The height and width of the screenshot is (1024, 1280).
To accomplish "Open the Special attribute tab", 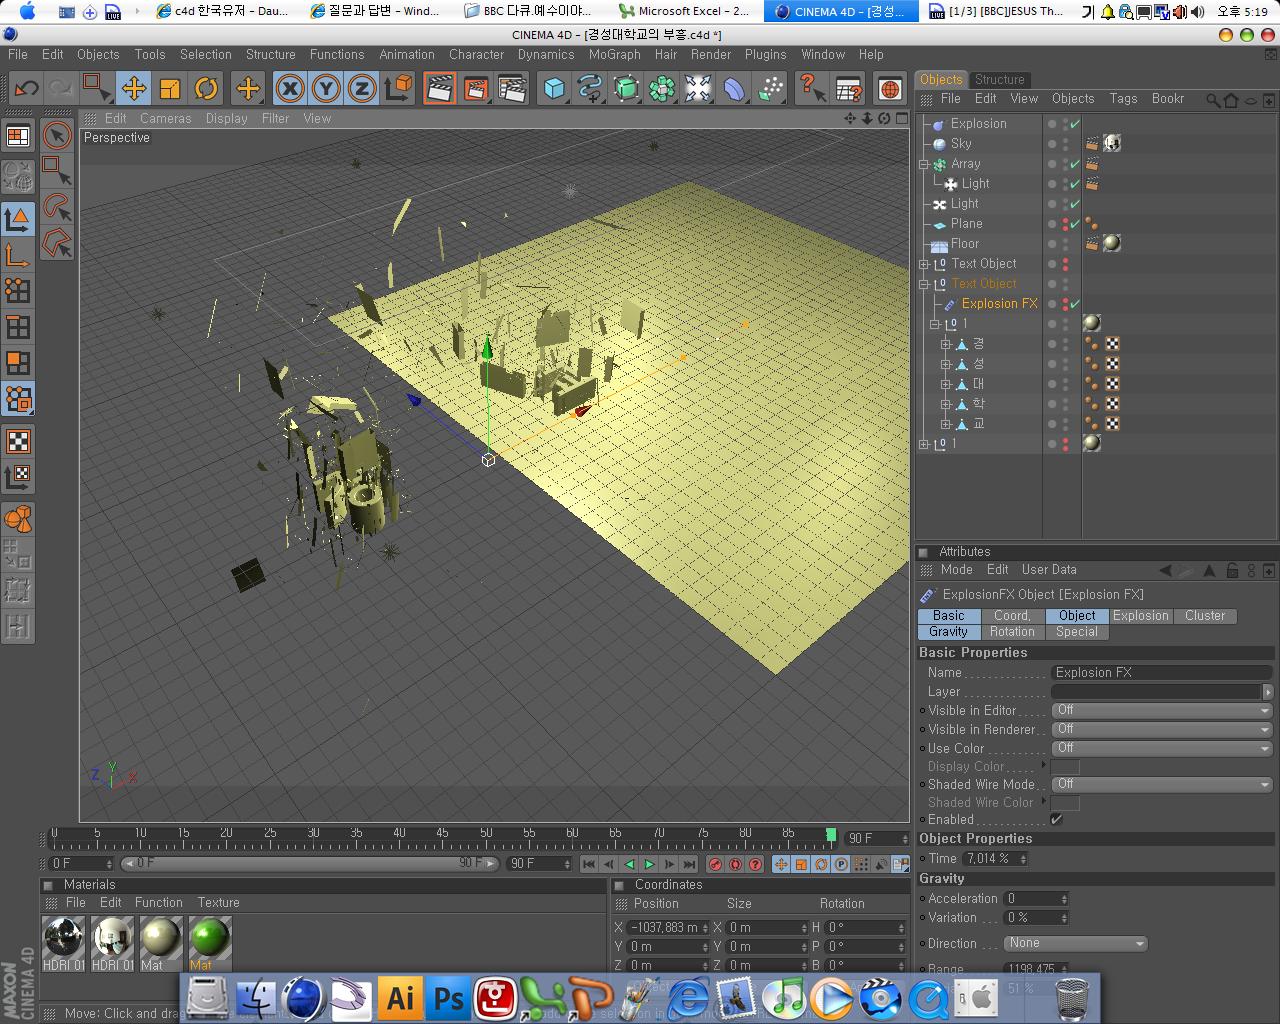I will (1077, 632).
